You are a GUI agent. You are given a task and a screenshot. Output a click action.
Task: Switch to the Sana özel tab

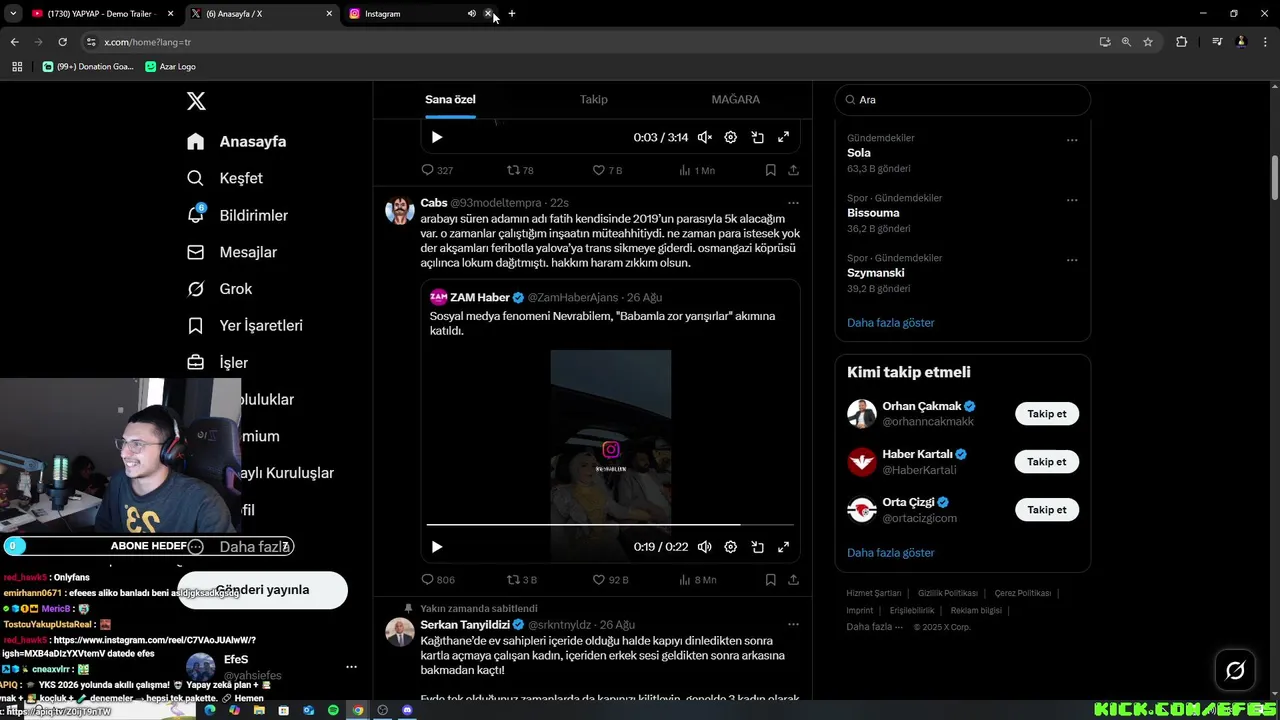450,100
